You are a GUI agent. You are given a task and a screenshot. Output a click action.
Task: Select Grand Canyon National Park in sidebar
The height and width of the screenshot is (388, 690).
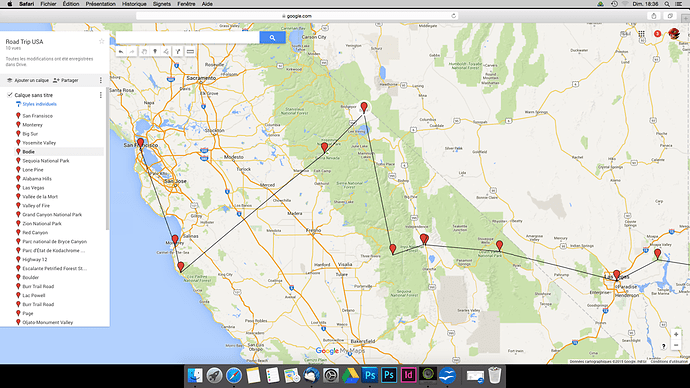click(x=52, y=215)
